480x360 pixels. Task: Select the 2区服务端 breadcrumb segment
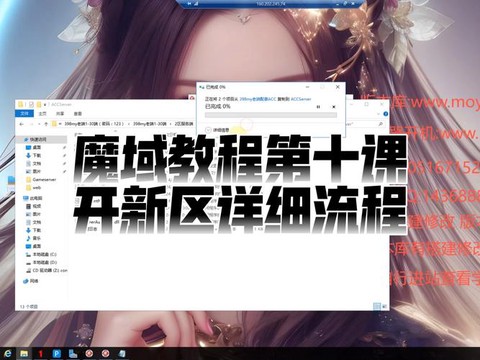[184, 124]
